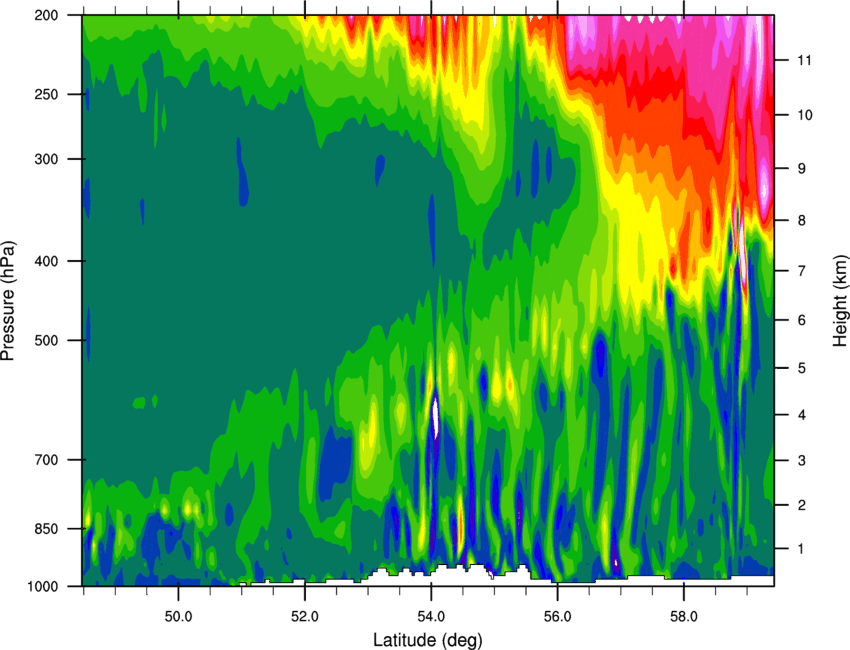Click the 3 km height label
The height and width of the screenshot is (650, 850).
click(802, 460)
